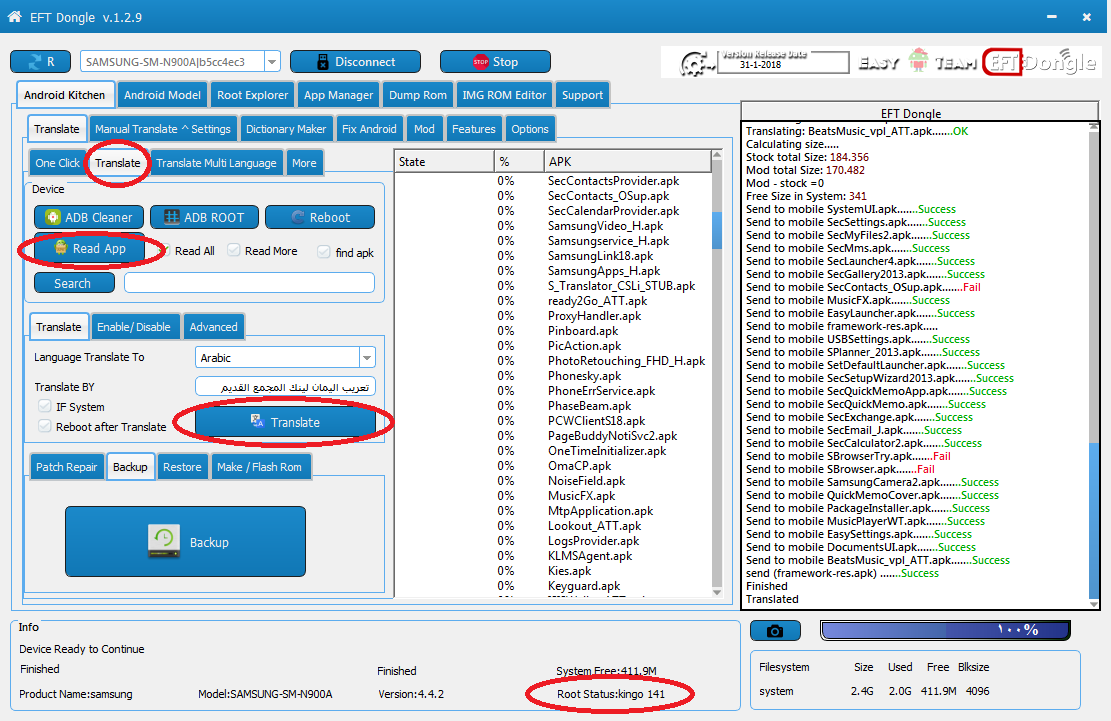Select the Fix Android tab
The image size is (1111, 721).
(x=369, y=129)
